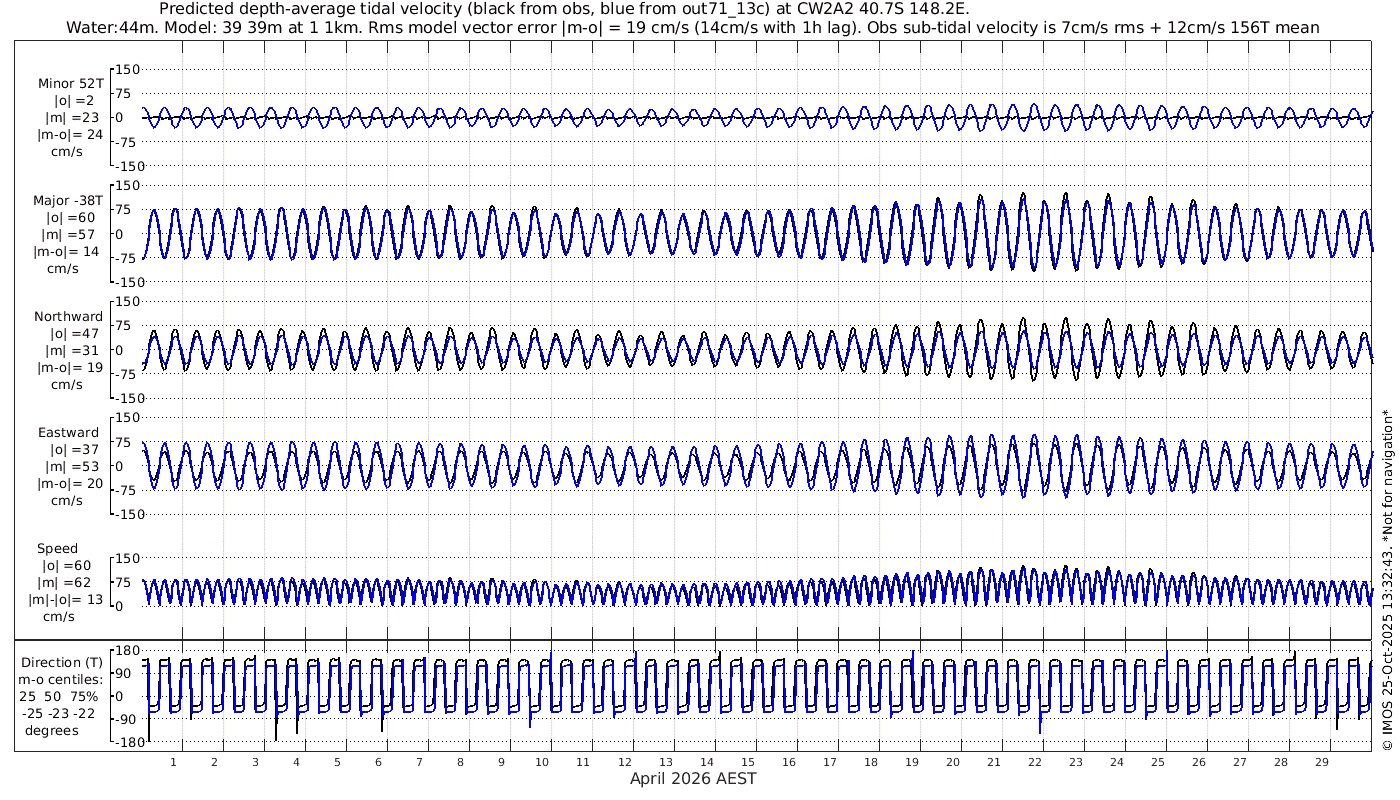This screenshot has width=1400, height=800.
Task: Select the "Major -38T" panel label
Action: point(68,200)
